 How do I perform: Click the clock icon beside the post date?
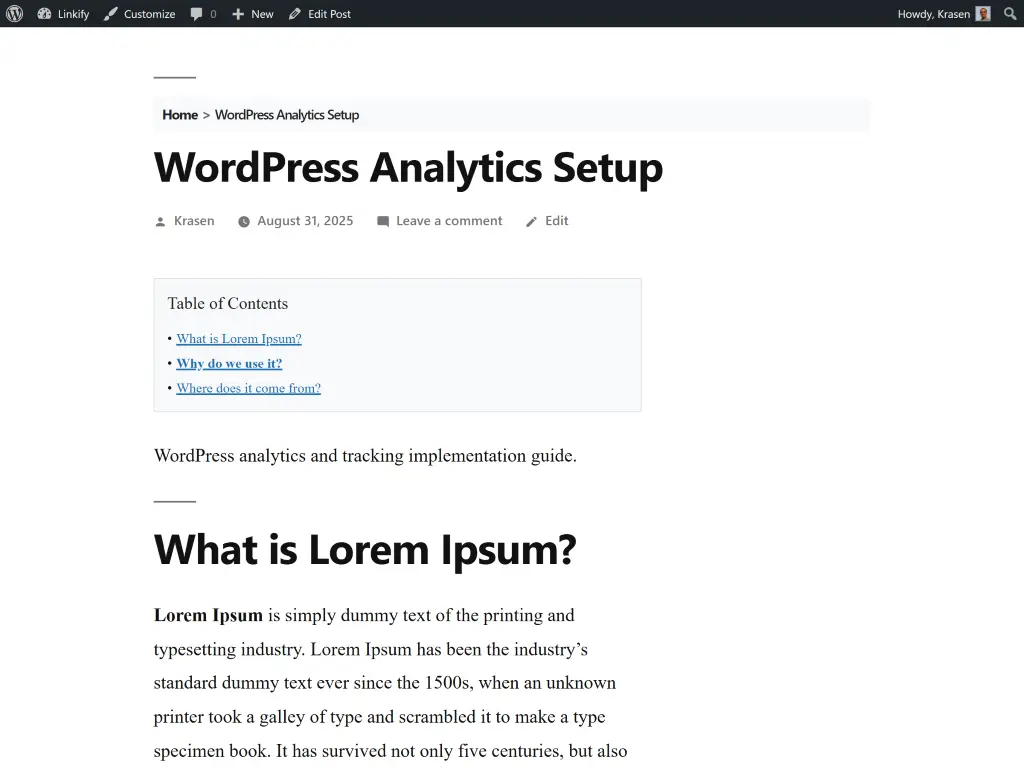tap(243, 221)
